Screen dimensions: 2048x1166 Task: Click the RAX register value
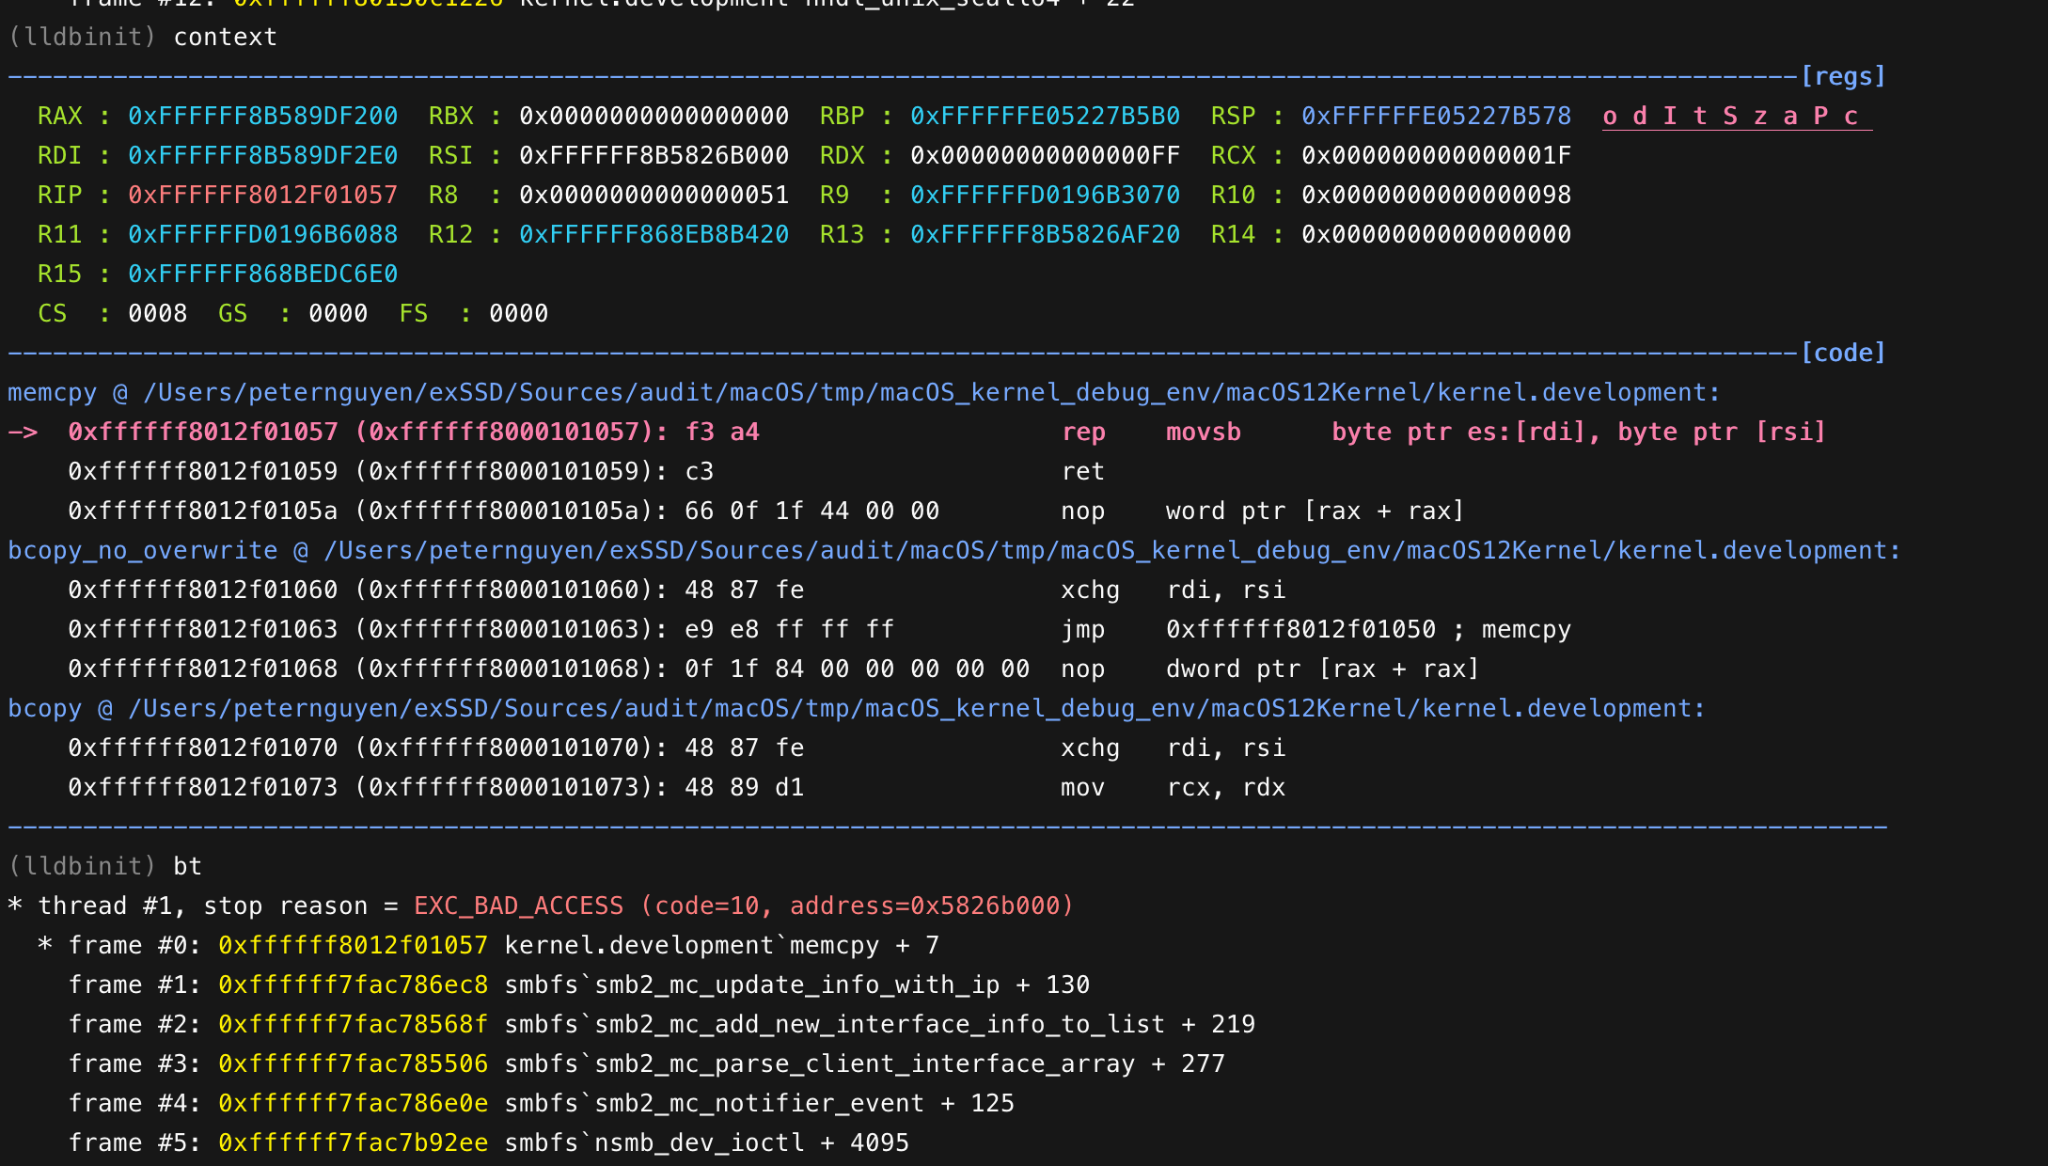point(262,116)
